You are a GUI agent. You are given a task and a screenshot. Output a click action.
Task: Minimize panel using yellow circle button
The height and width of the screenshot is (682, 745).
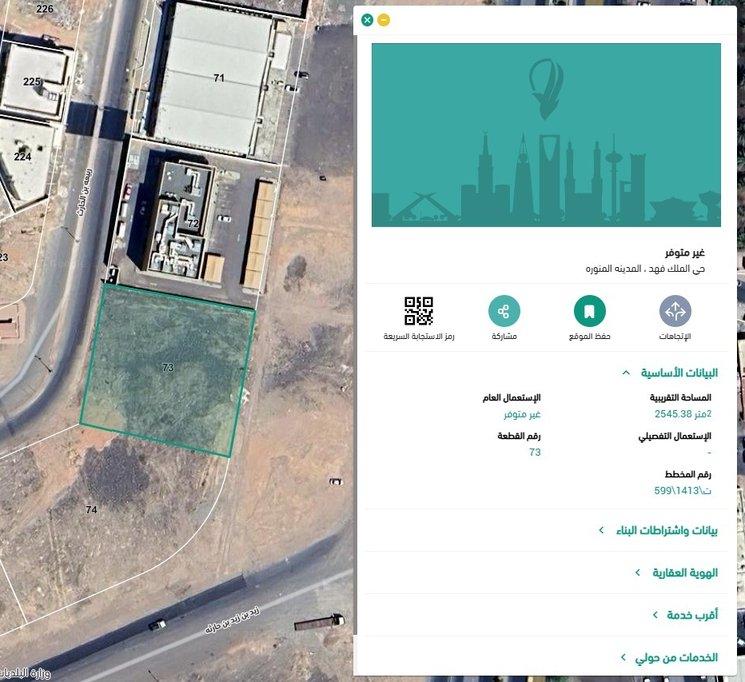click(384, 20)
